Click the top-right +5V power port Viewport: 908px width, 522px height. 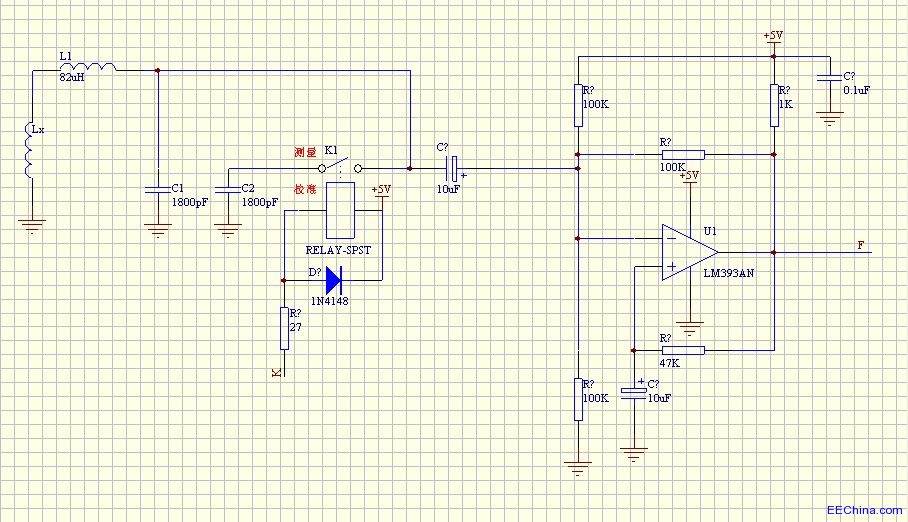773,38
